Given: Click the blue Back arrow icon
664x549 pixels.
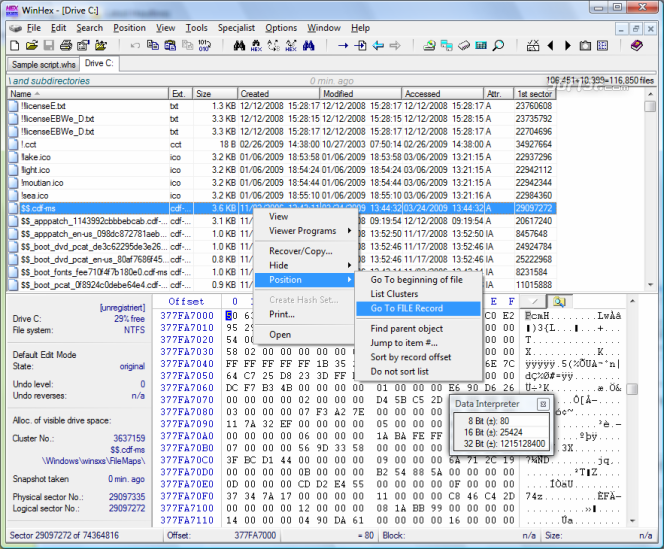Looking at the screenshot, I should (378, 45).
